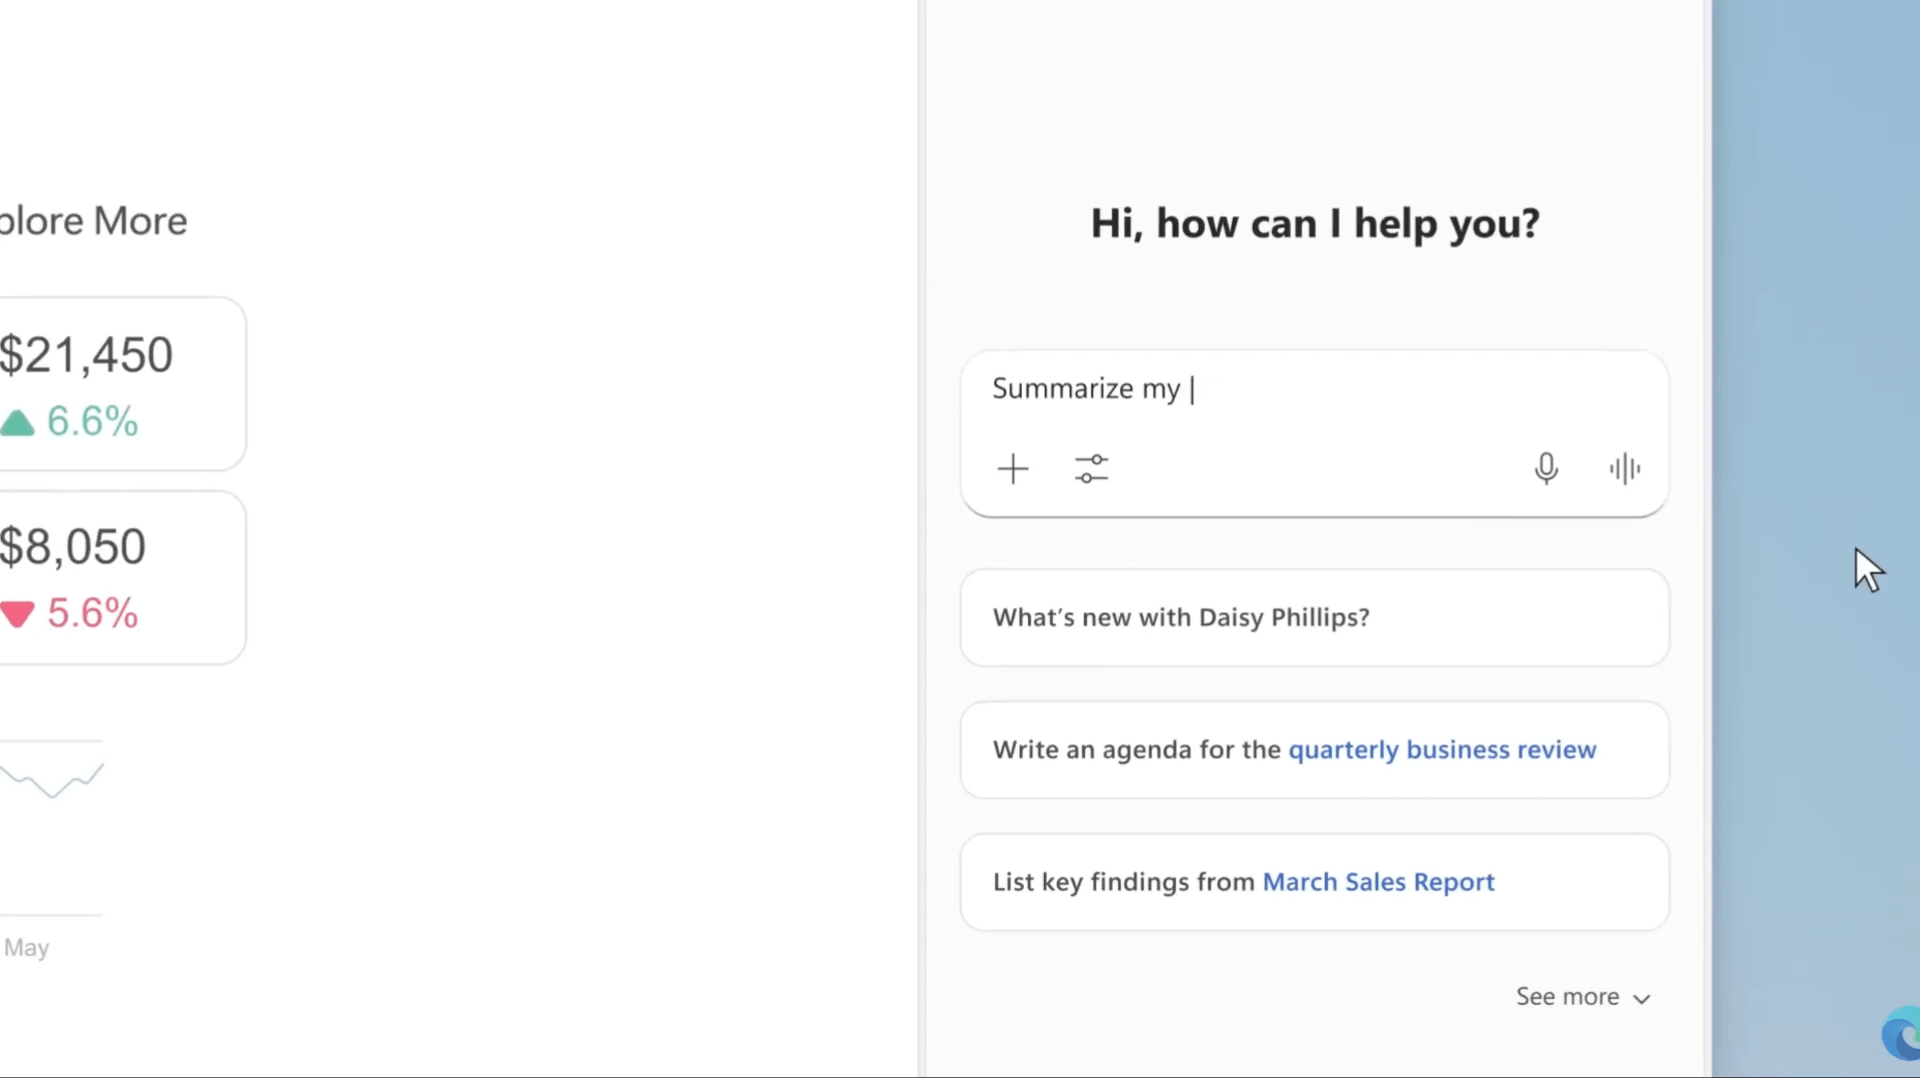The image size is (1920, 1080).
Task: Open the March Sales Report link
Action: [x=1378, y=882]
